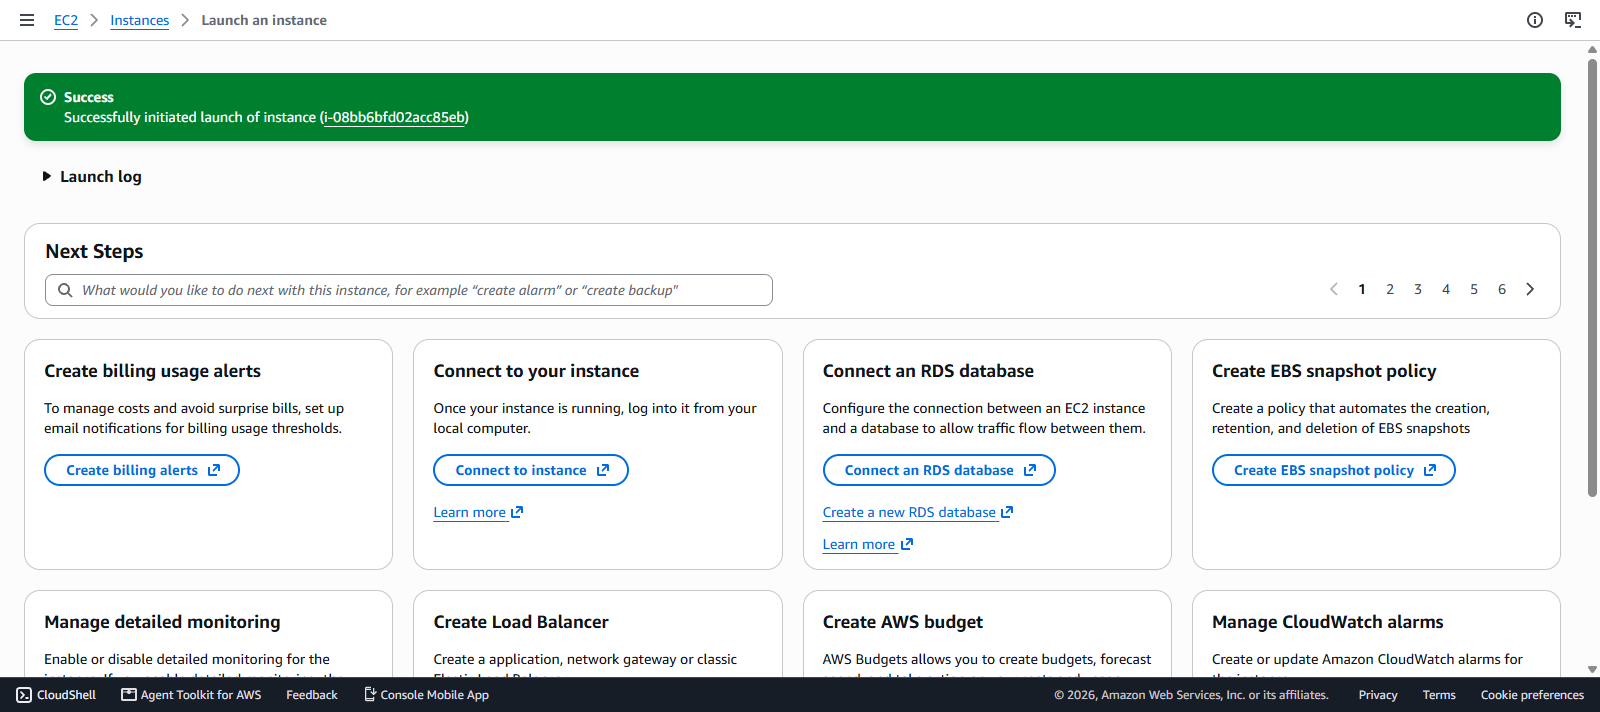Click the Success checkmark icon in banner

coord(48,97)
